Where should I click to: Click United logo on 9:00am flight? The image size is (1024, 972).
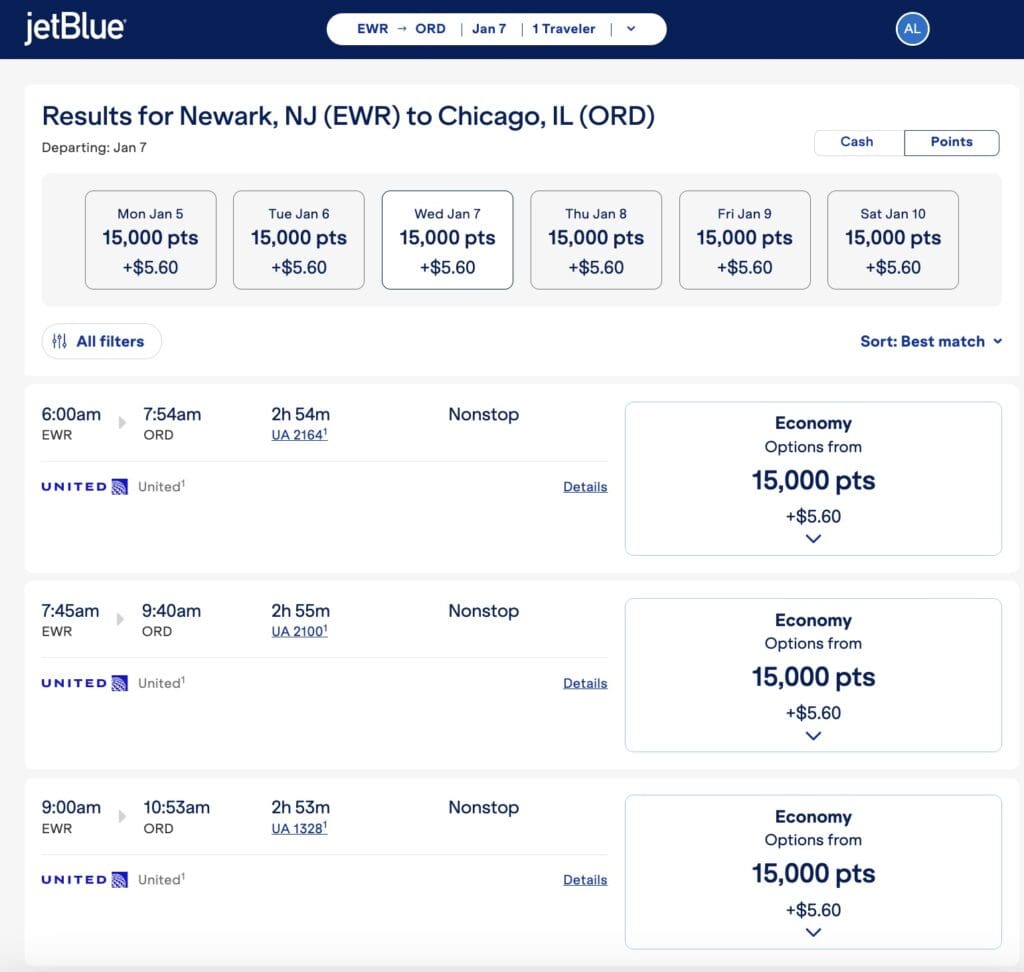84,880
